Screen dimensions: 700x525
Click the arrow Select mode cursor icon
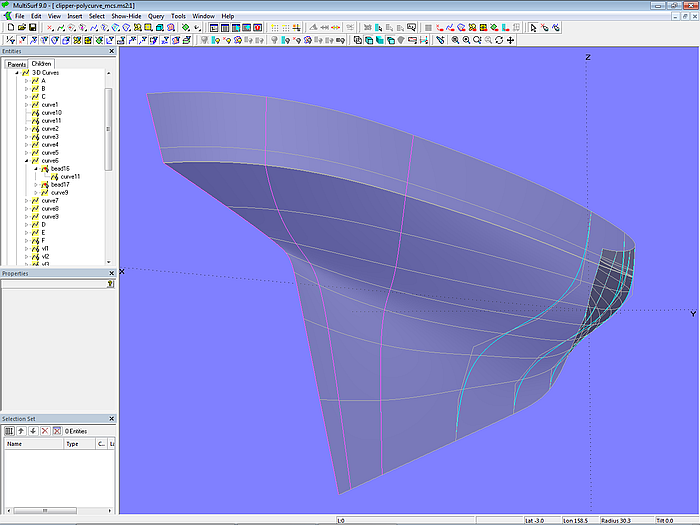(x=532, y=28)
